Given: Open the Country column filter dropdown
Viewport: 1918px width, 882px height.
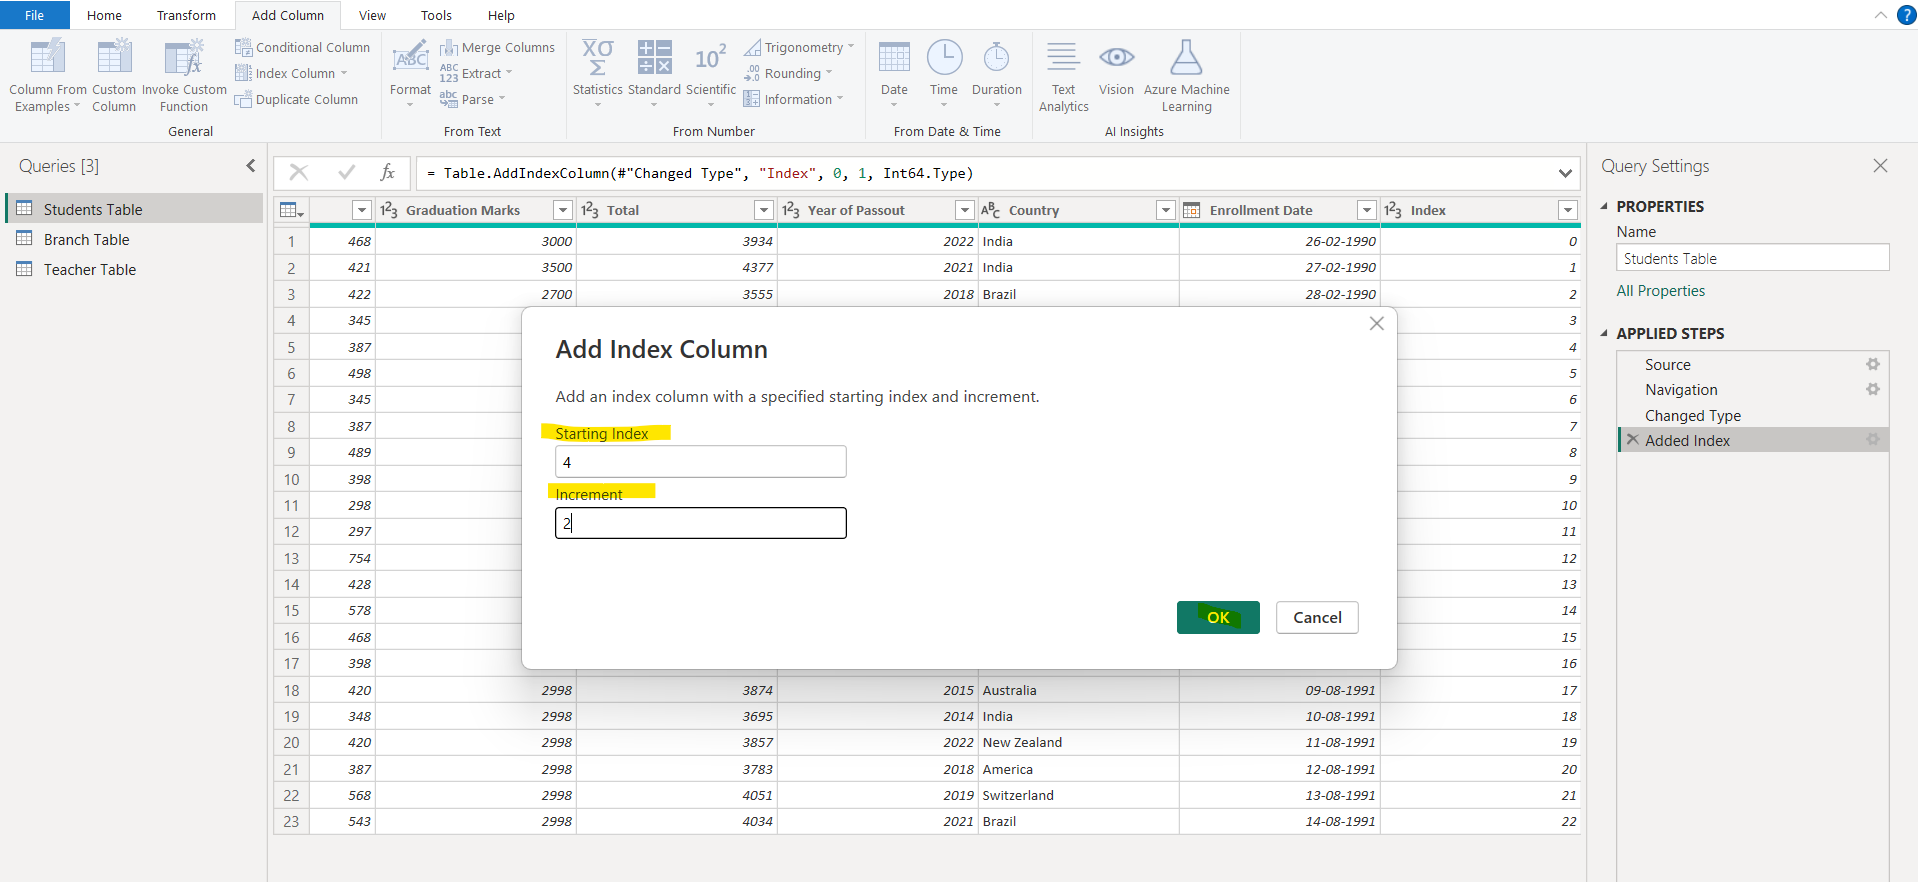Looking at the screenshot, I should (x=1165, y=210).
